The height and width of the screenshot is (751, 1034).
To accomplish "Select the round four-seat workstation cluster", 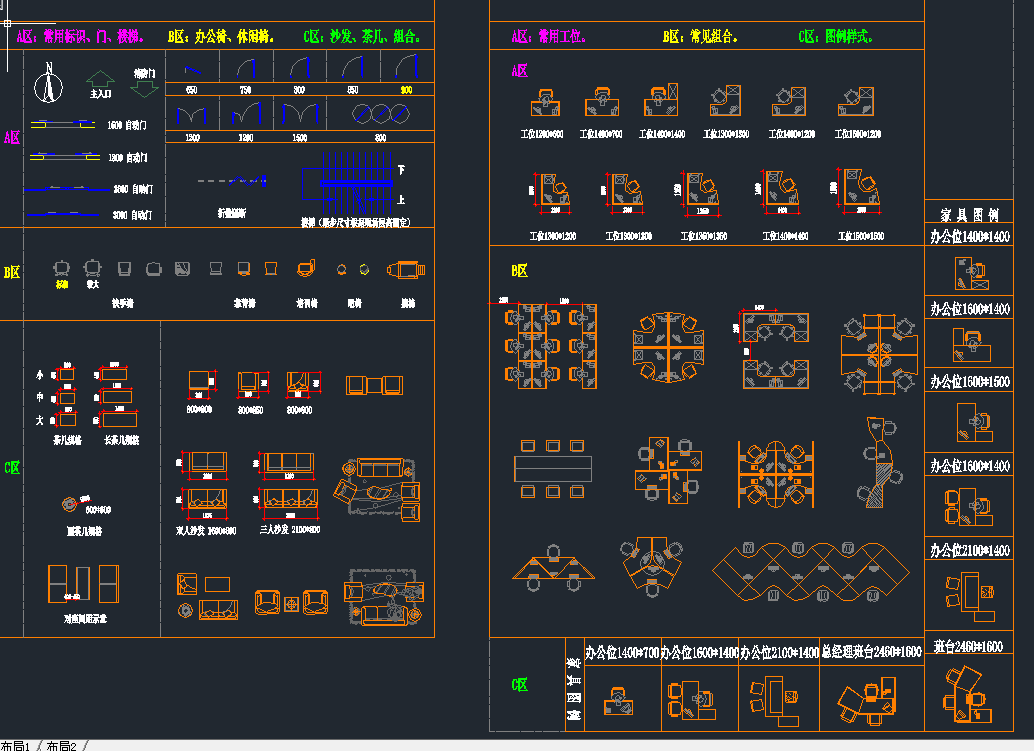I will [x=668, y=347].
